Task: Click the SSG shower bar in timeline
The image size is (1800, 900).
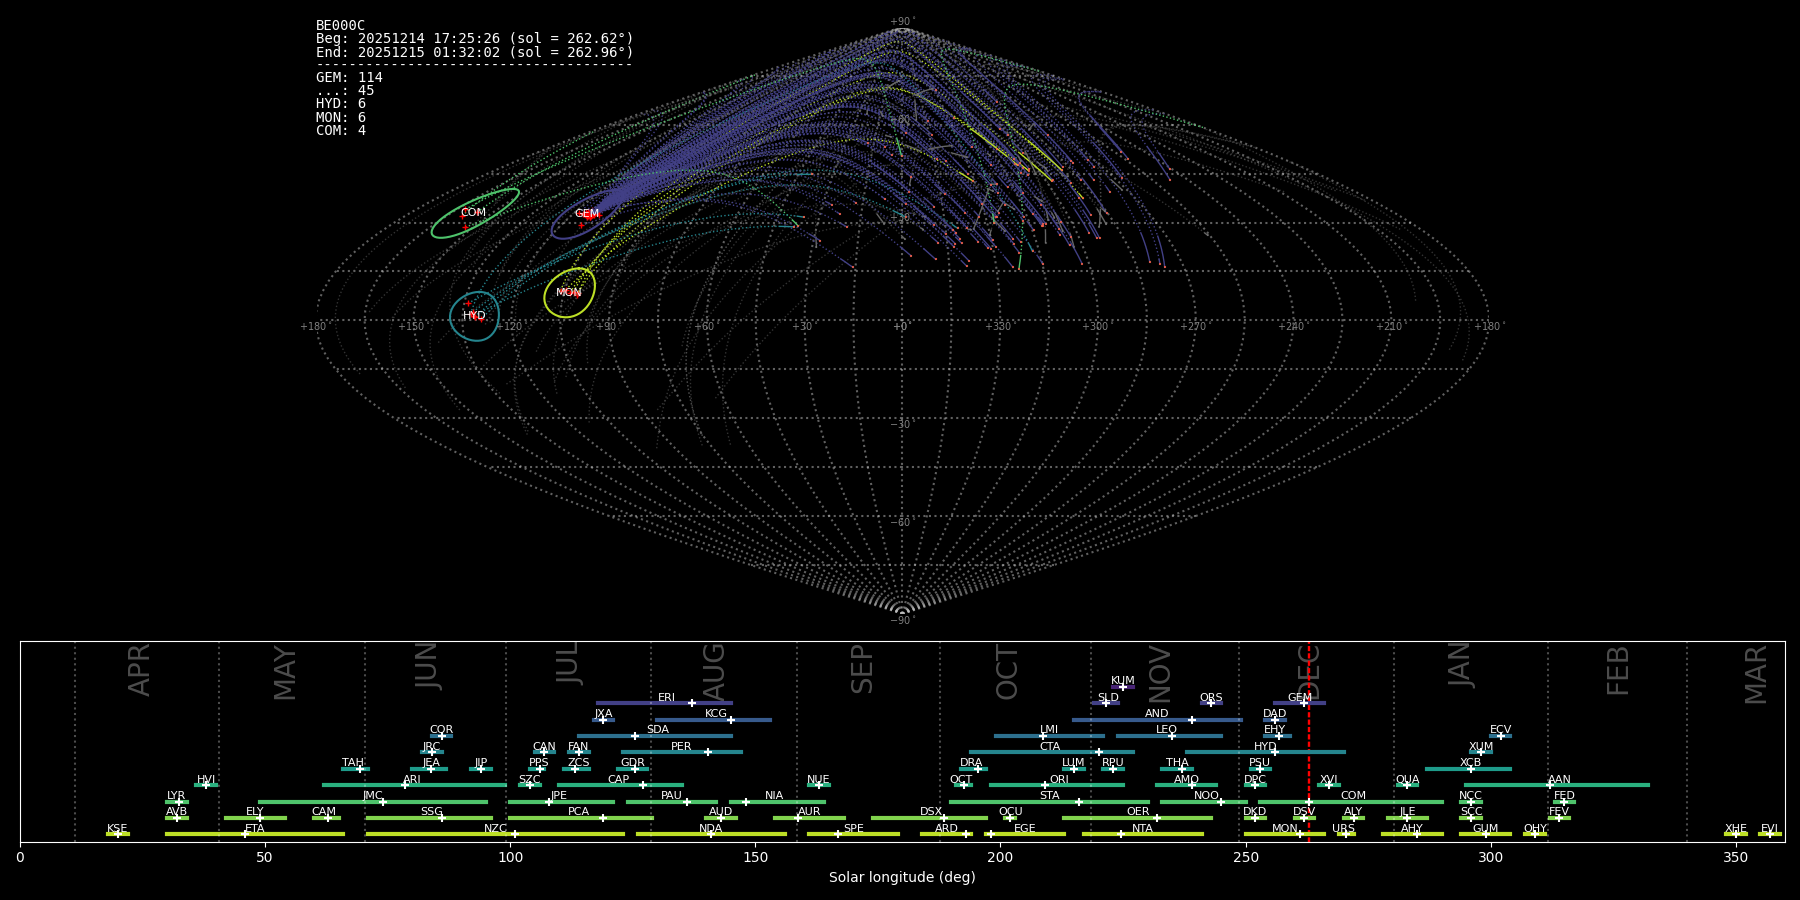Action: pyautogui.click(x=429, y=818)
